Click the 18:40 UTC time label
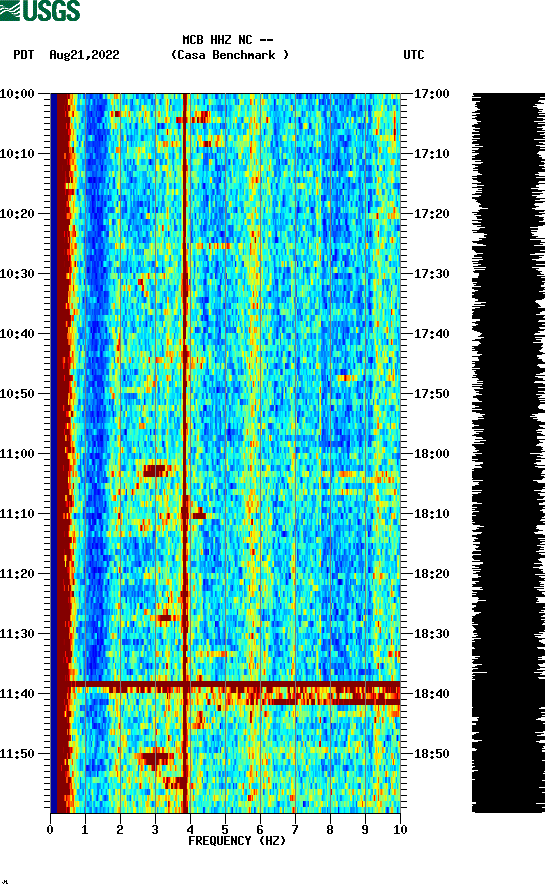This screenshot has height=893, width=552. 432,694
